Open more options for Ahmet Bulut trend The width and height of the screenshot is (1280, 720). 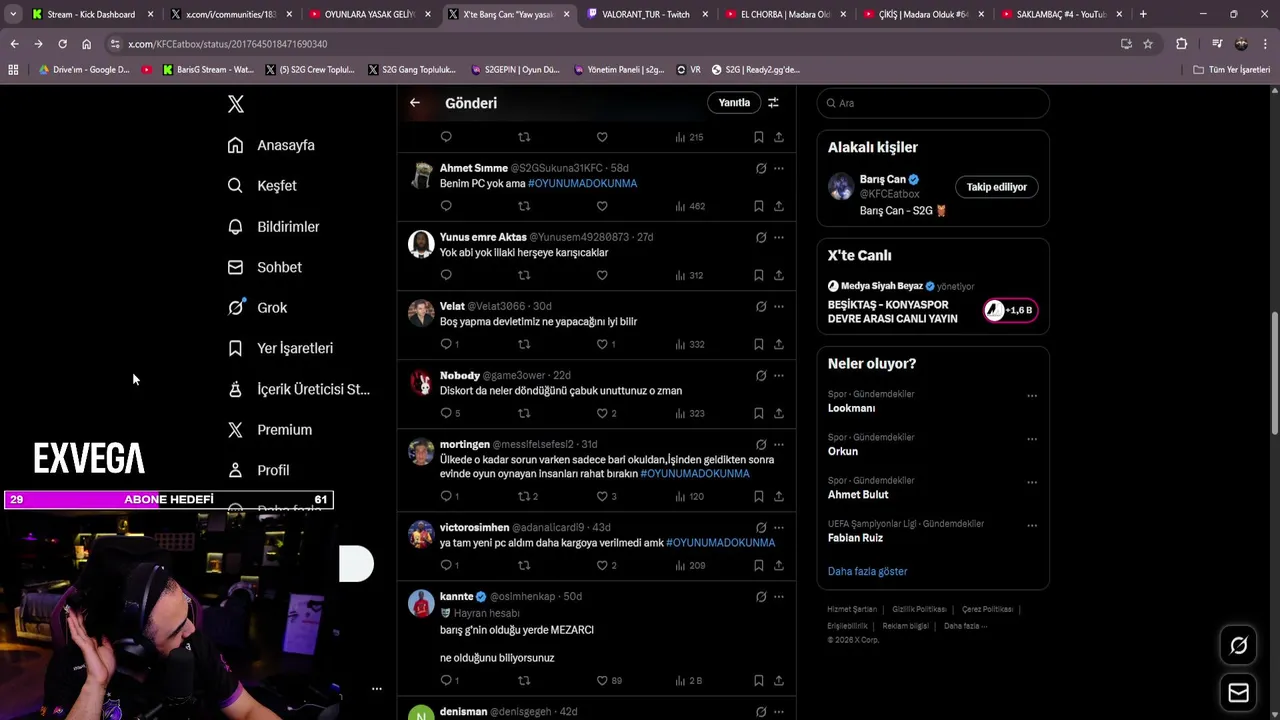pos(1032,482)
